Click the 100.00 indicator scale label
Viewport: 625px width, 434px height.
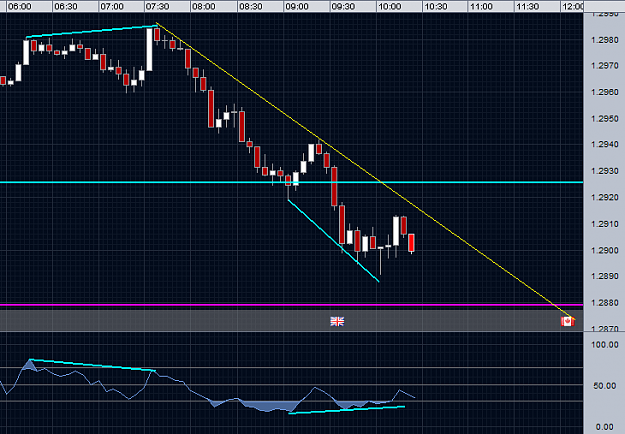tap(605, 345)
